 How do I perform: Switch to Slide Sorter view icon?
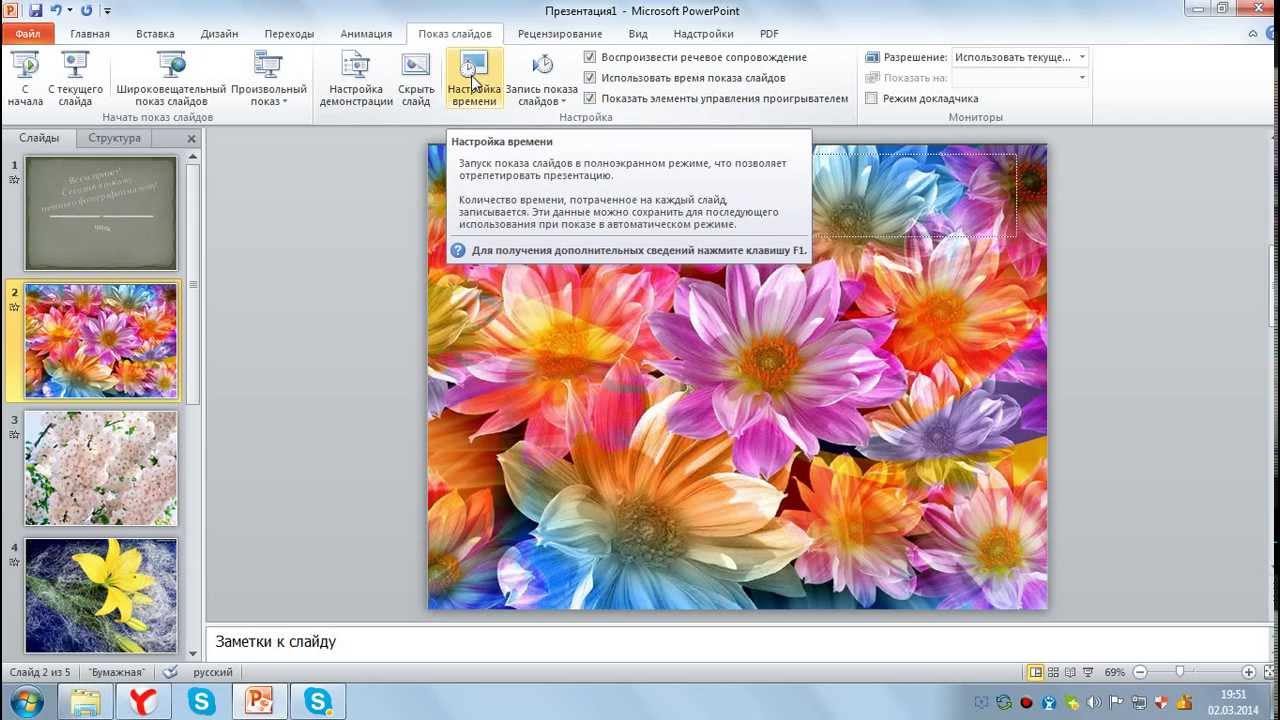1053,673
